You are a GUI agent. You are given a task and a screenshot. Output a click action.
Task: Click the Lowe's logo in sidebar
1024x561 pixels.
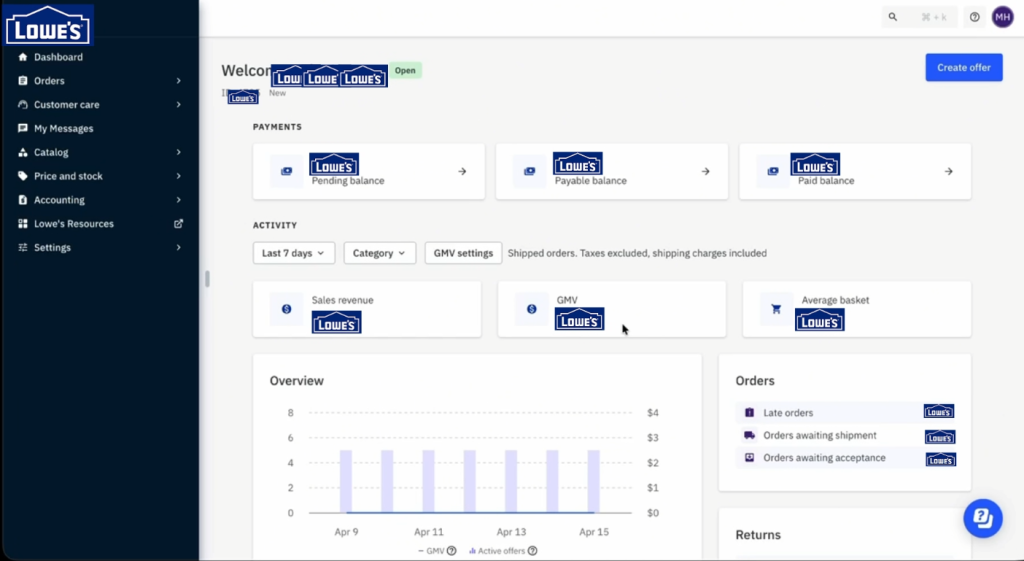coord(48,25)
